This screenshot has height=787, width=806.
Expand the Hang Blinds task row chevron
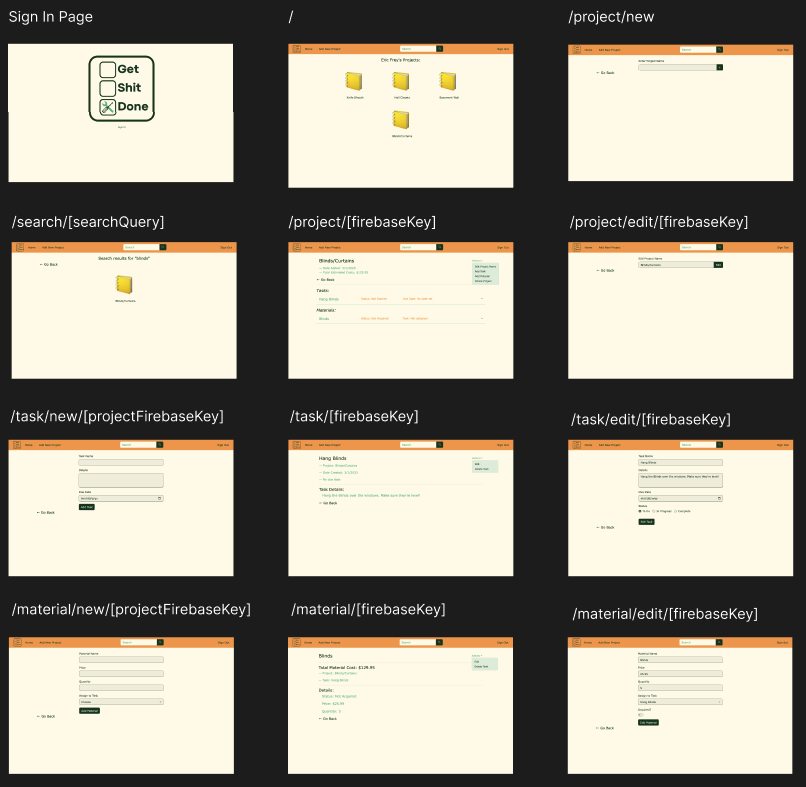[481, 299]
